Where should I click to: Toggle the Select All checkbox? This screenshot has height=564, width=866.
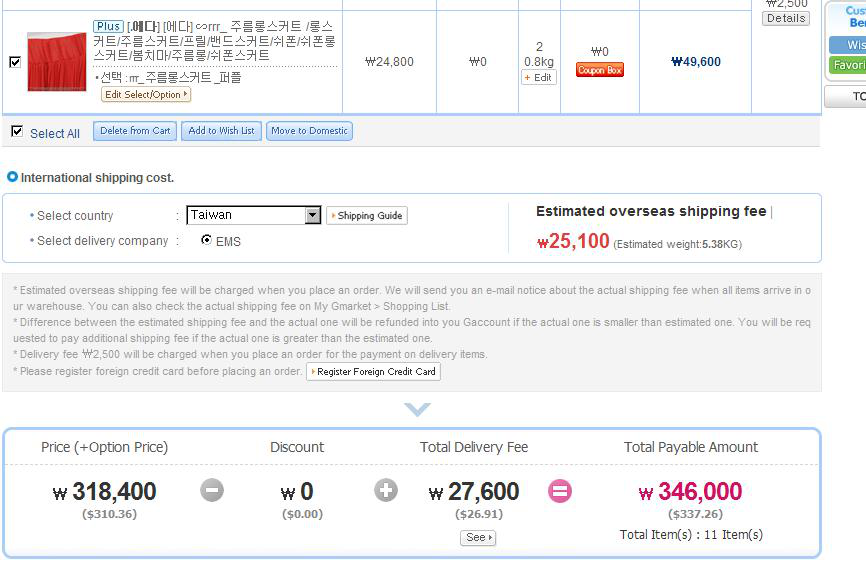[17, 131]
